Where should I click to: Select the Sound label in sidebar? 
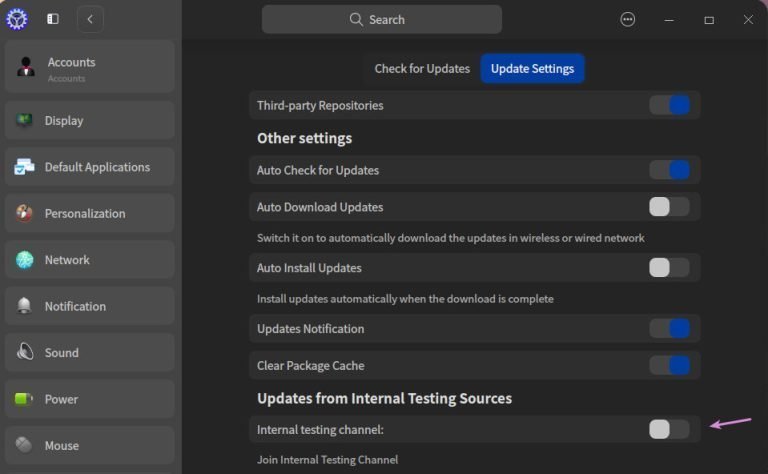click(x=62, y=353)
